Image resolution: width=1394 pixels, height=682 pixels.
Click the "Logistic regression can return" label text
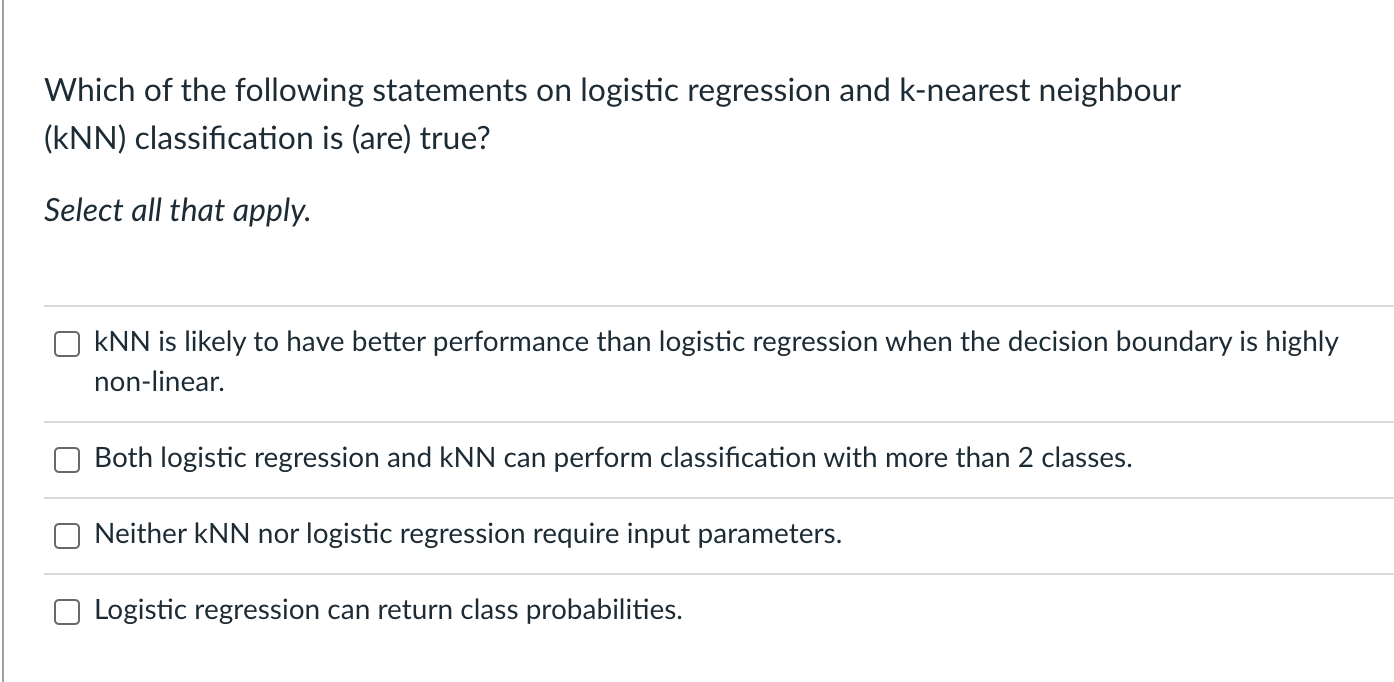[389, 610]
